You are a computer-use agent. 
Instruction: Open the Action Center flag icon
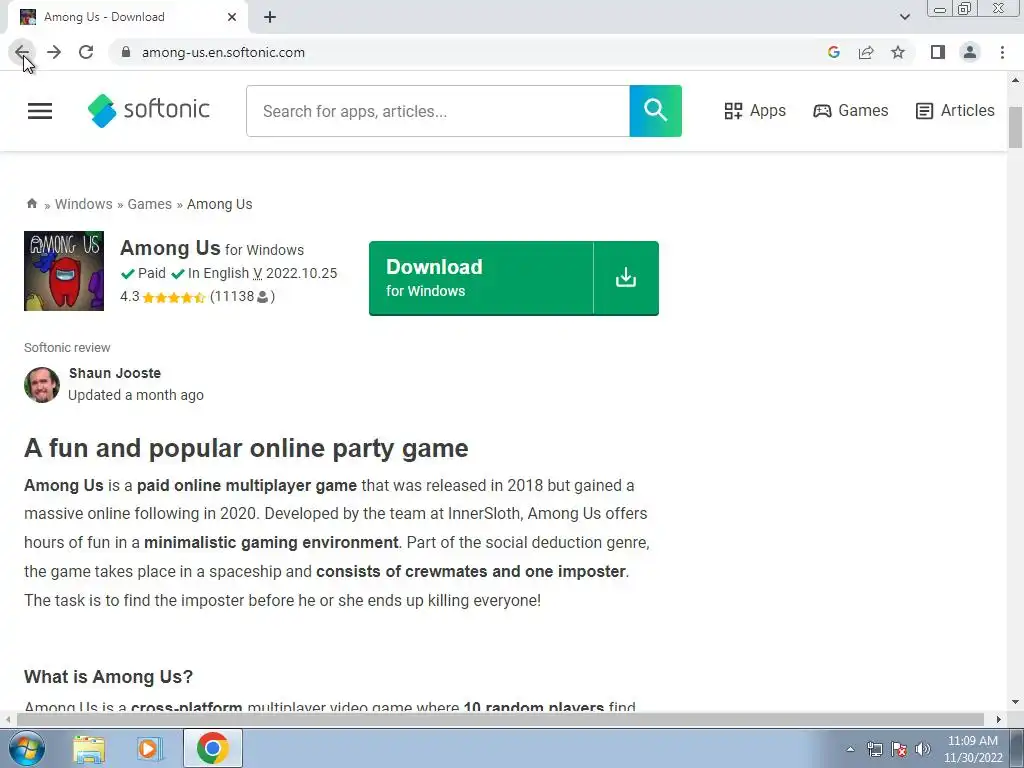pos(899,749)
